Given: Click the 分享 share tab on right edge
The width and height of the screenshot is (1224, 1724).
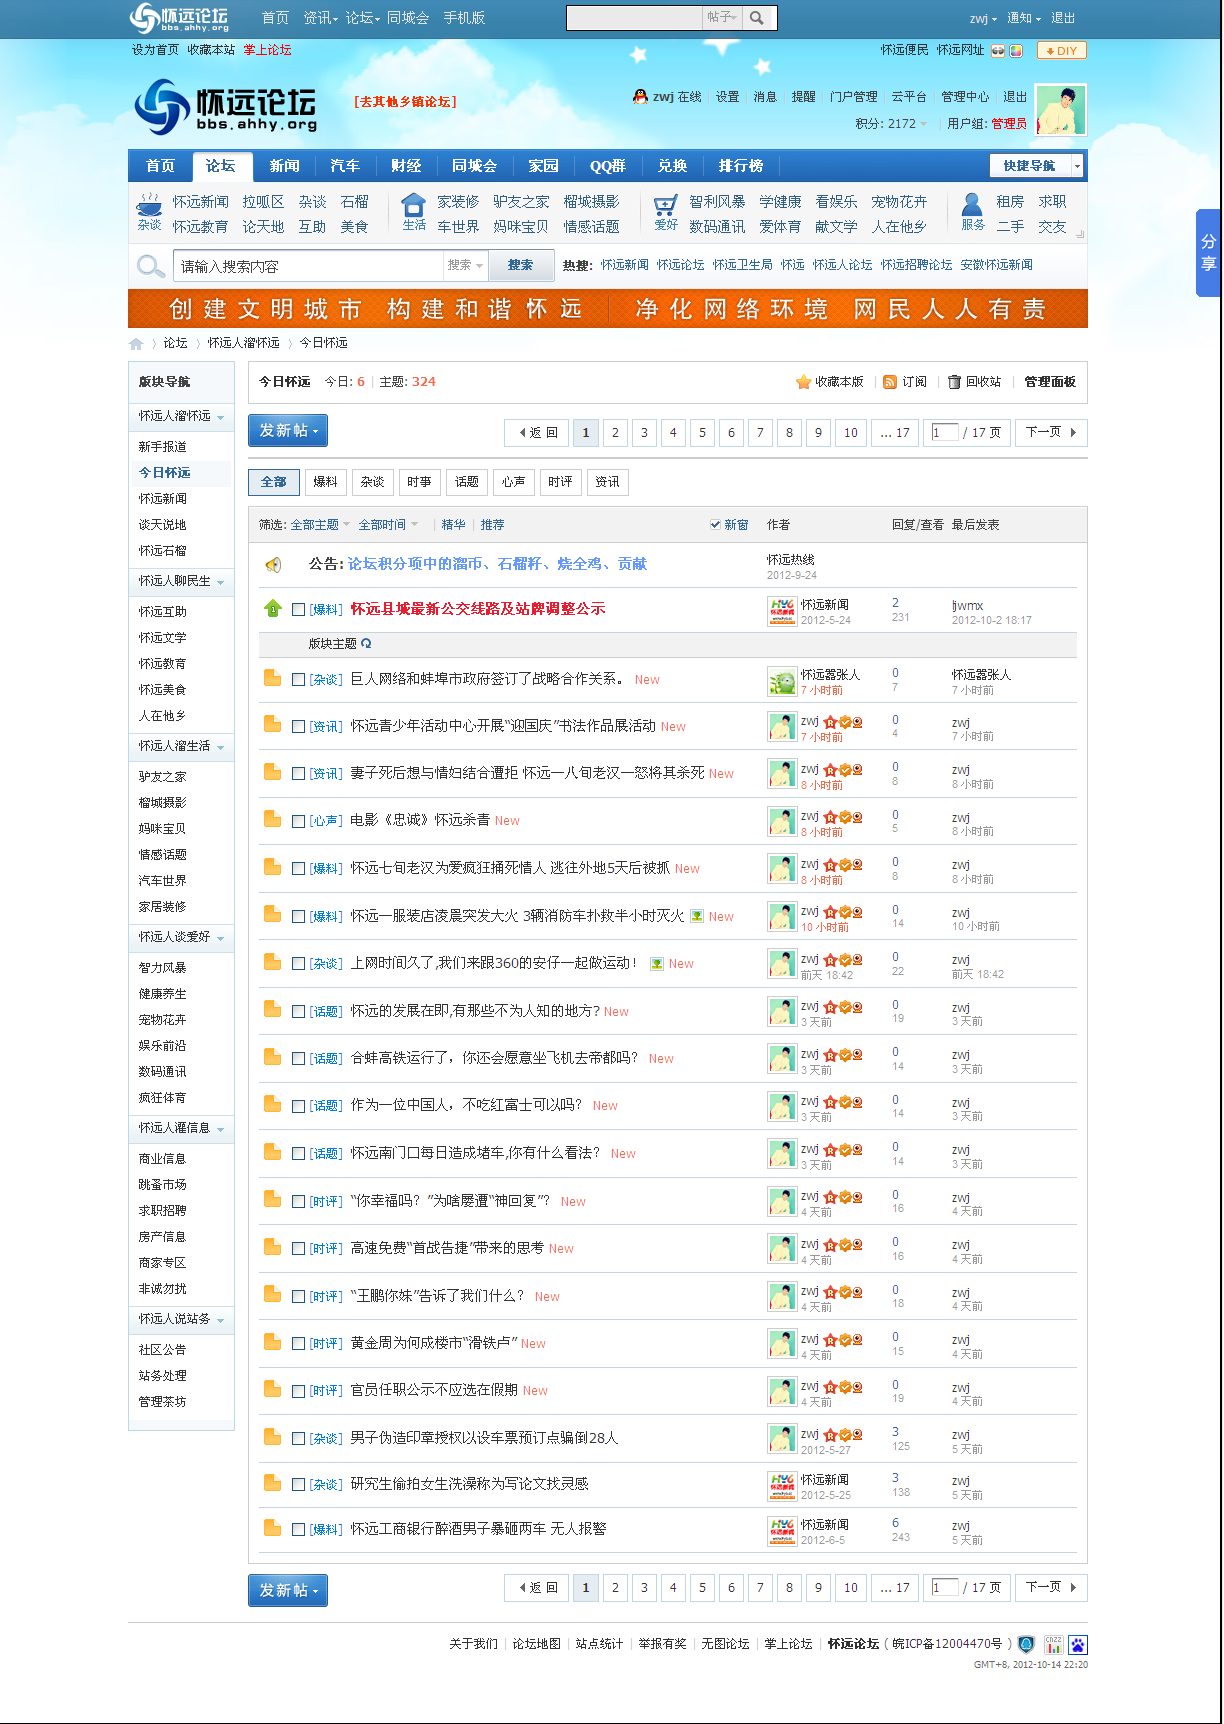Looking at the screenshot, I should 1208,253.
